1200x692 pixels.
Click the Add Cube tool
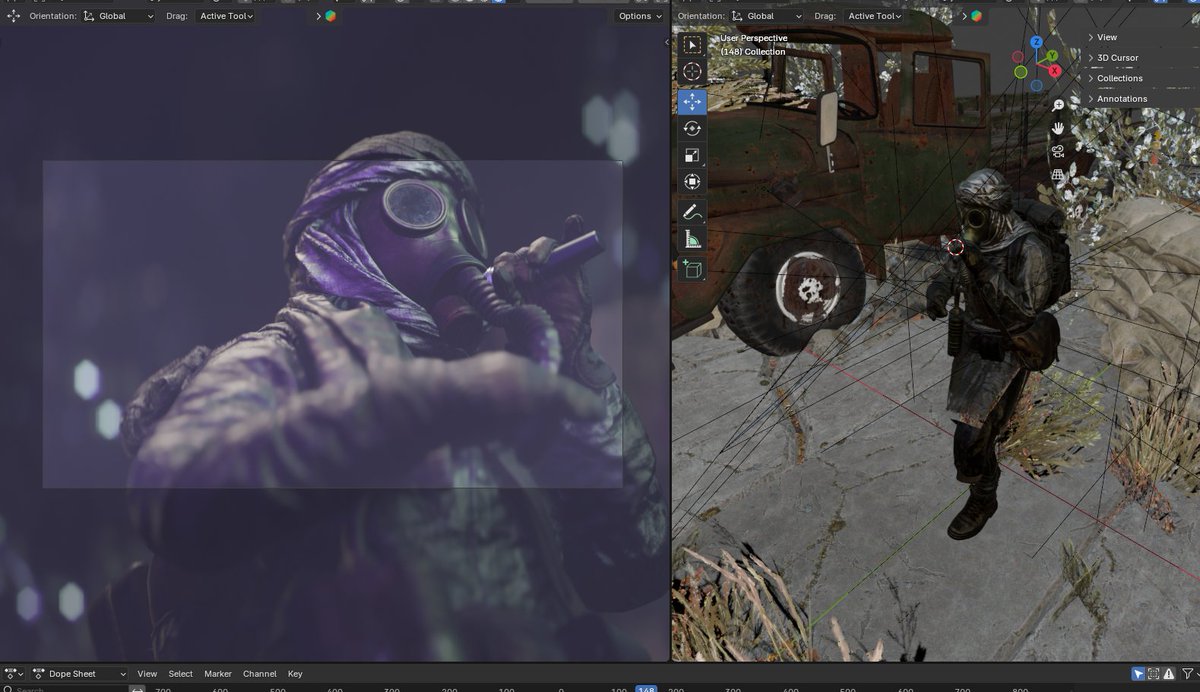[692, 269]
